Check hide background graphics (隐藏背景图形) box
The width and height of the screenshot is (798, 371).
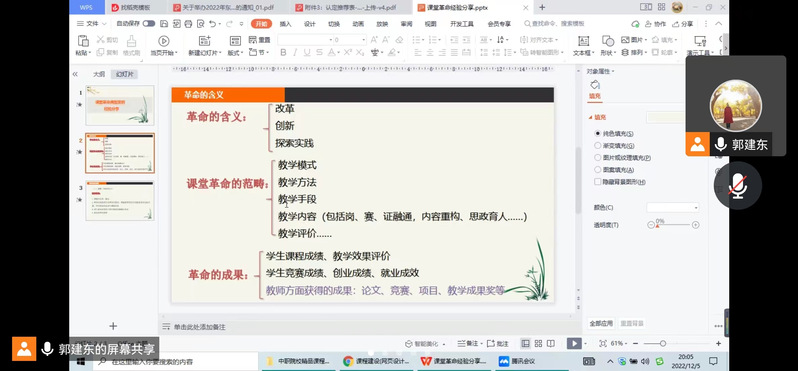coord(597,182)
